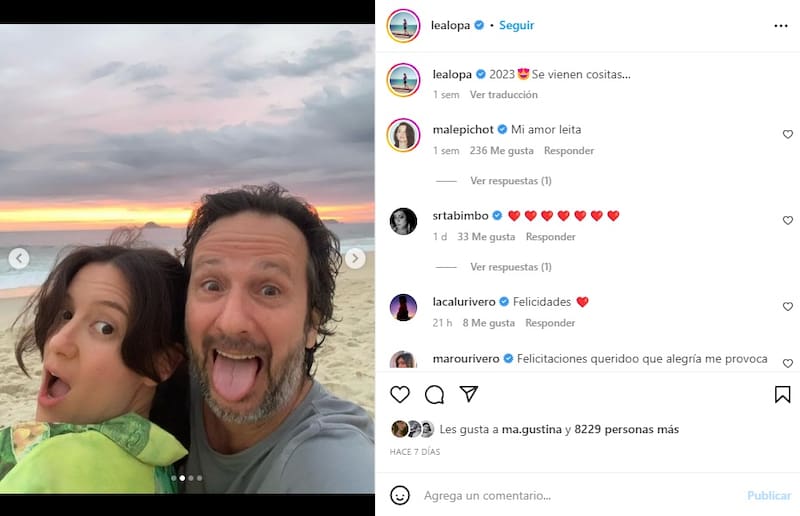800x516 pixels.
Task: Open lealopa's profile picture in header
Action: [x=403, y=26]
